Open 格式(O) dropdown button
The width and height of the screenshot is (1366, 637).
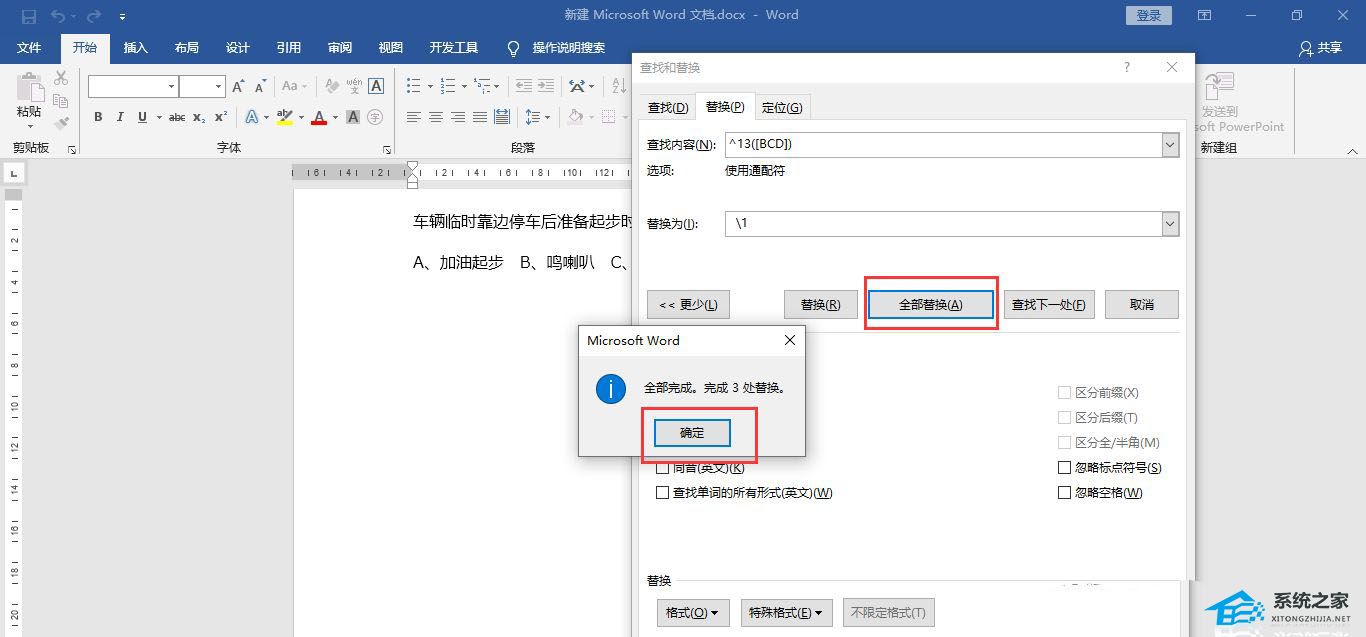(x=693, y=612)
